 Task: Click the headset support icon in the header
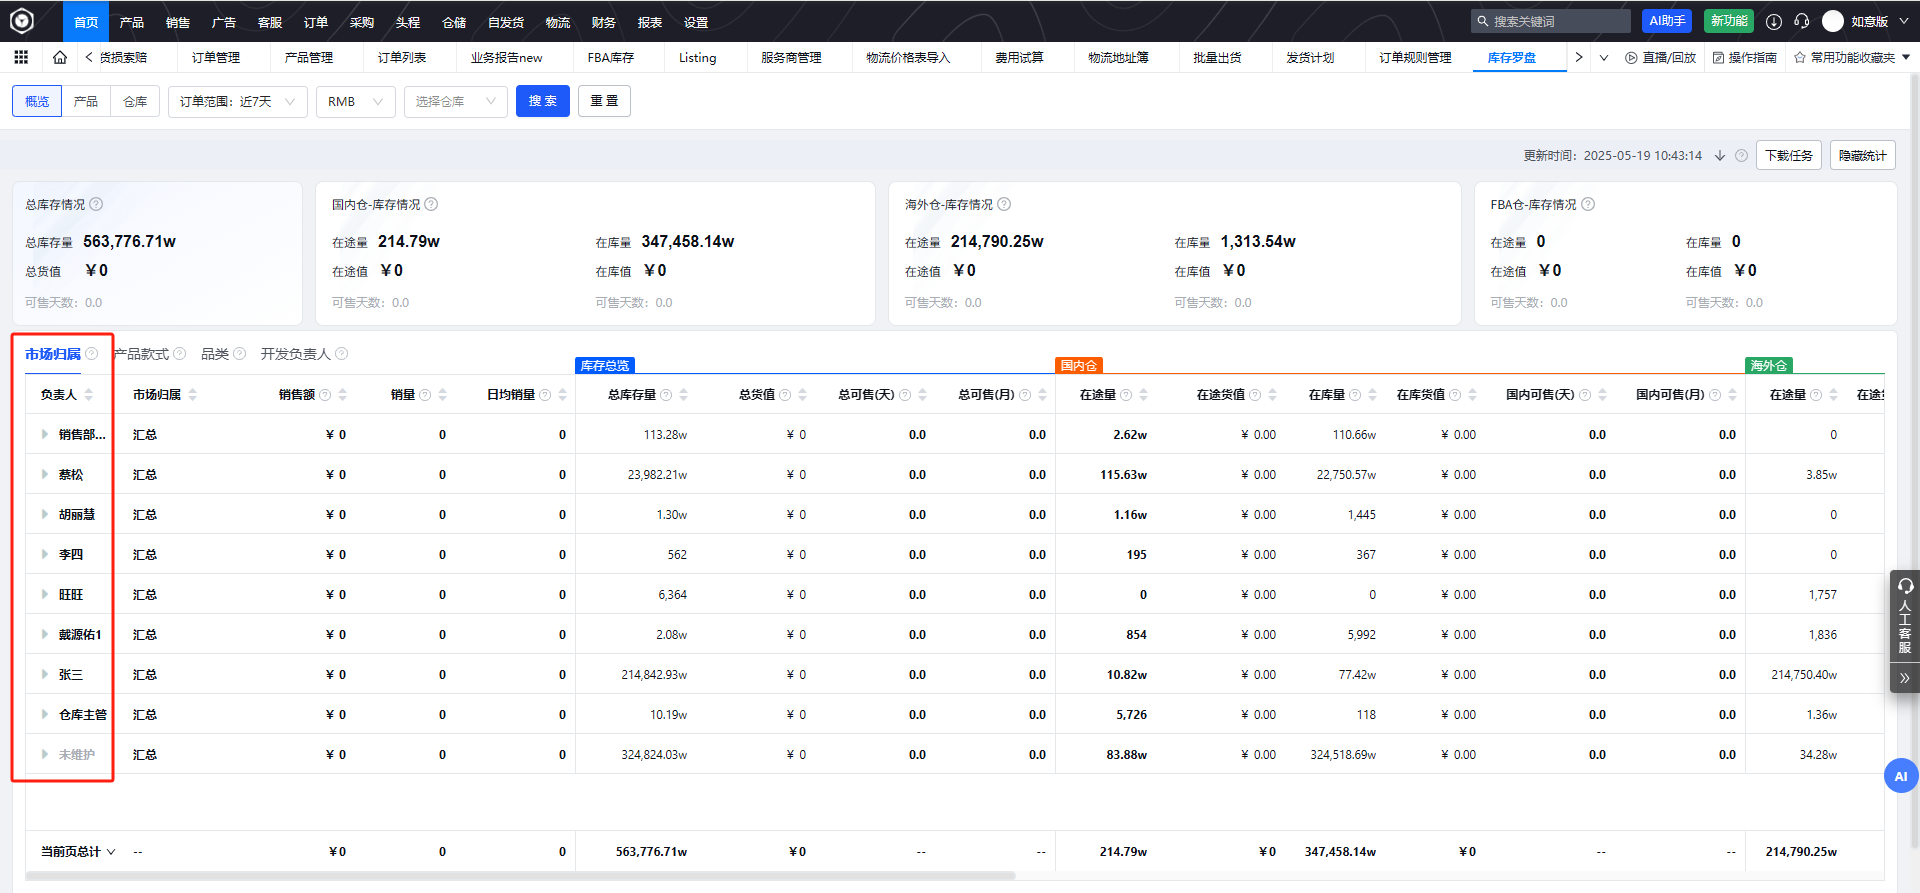tap(1802, 21)
